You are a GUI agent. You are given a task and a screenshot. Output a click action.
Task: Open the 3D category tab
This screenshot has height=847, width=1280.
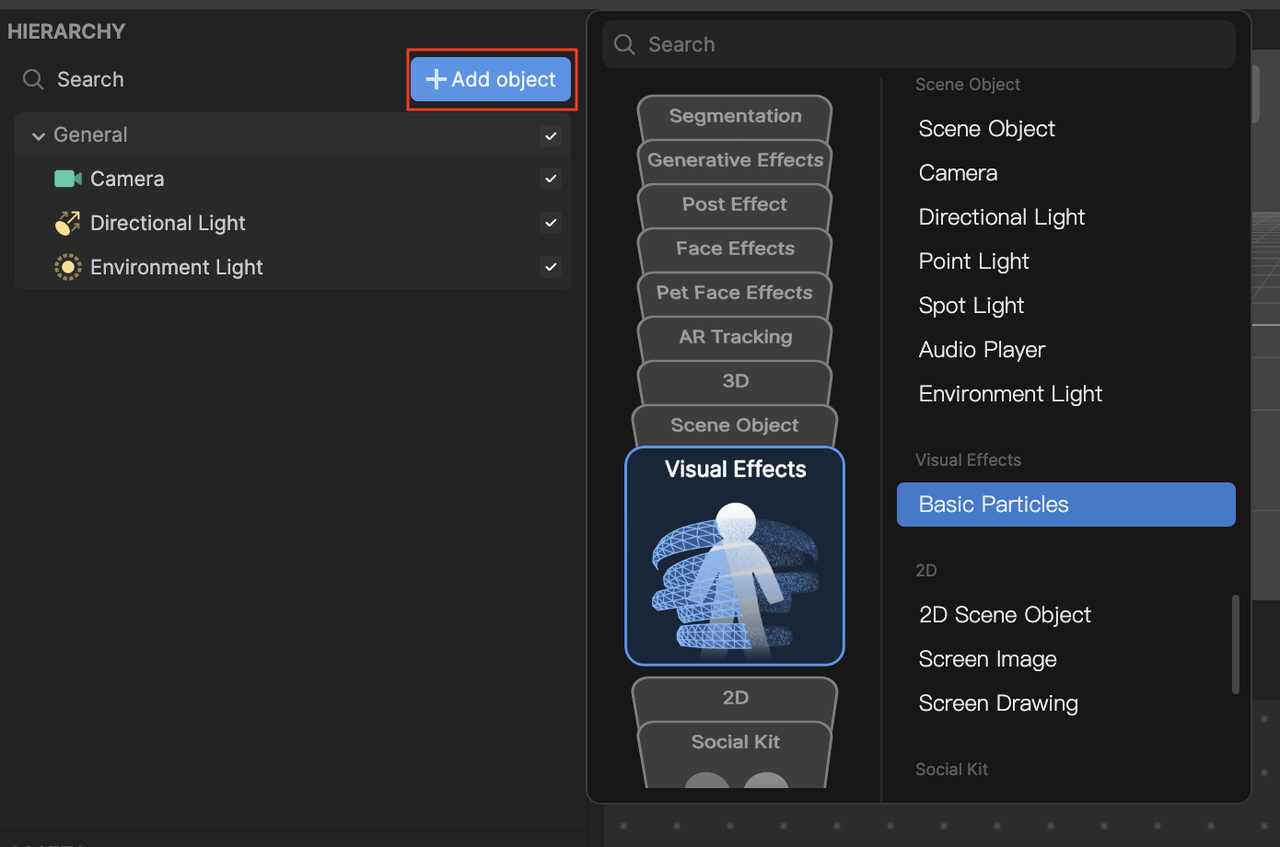click(734, 381)
